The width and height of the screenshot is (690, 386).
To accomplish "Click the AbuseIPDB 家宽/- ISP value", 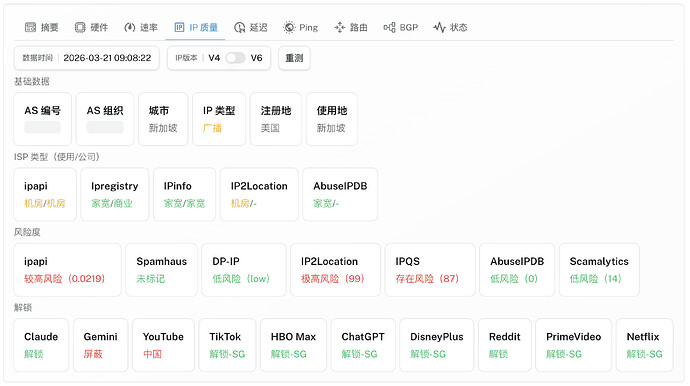I will [326, 203].
